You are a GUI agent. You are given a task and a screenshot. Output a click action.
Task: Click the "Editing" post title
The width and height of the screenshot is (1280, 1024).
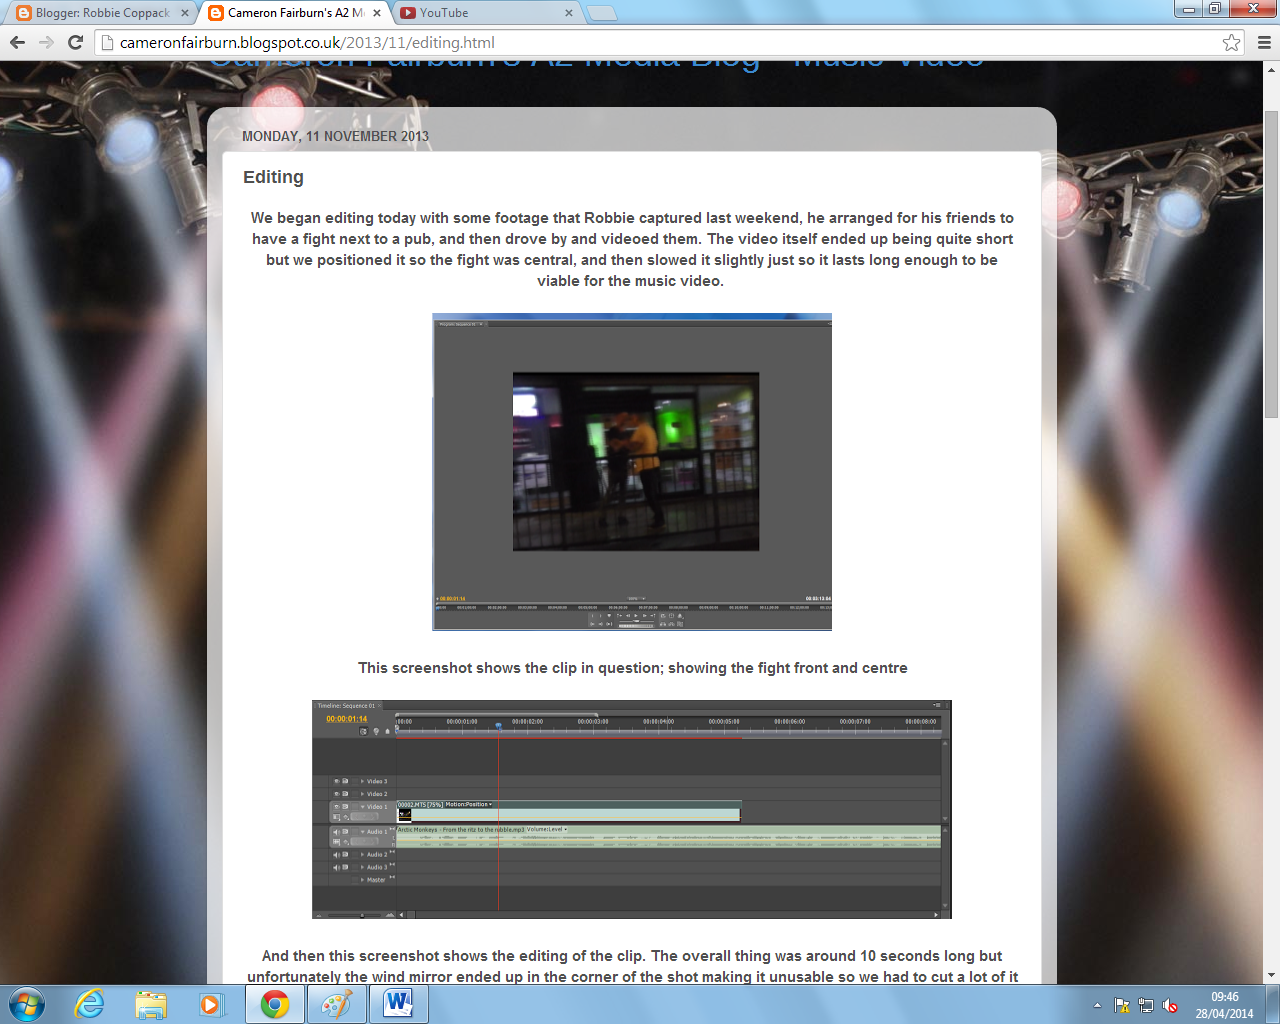[273, 177]
